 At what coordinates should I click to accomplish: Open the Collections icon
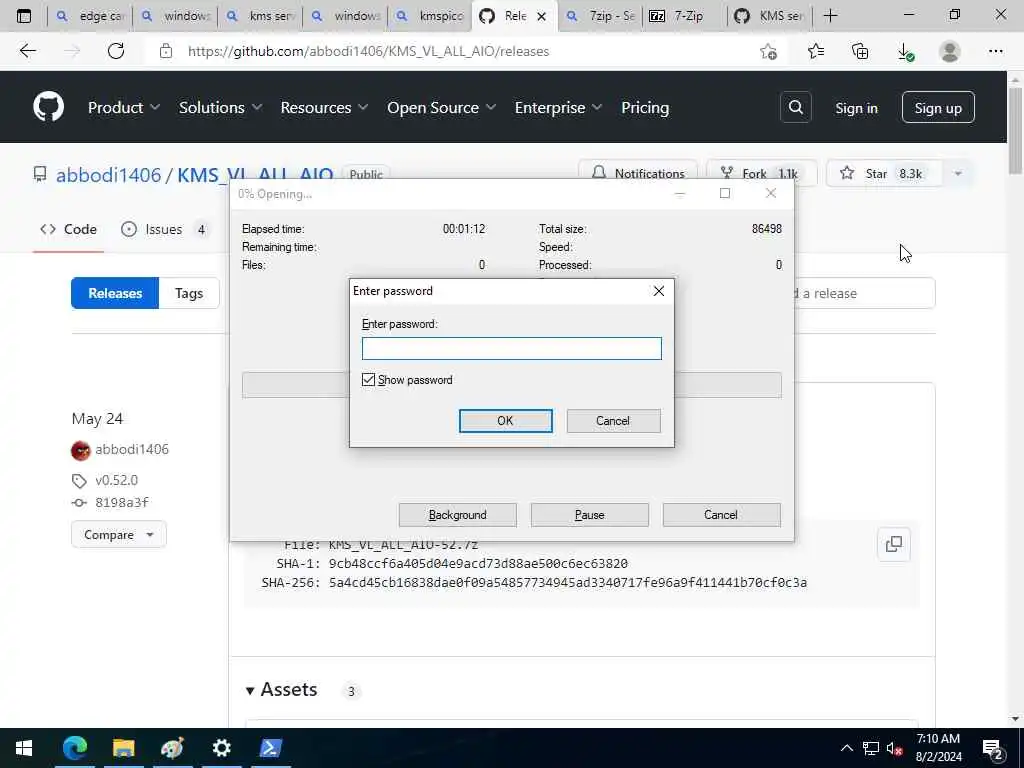(860, 51)
